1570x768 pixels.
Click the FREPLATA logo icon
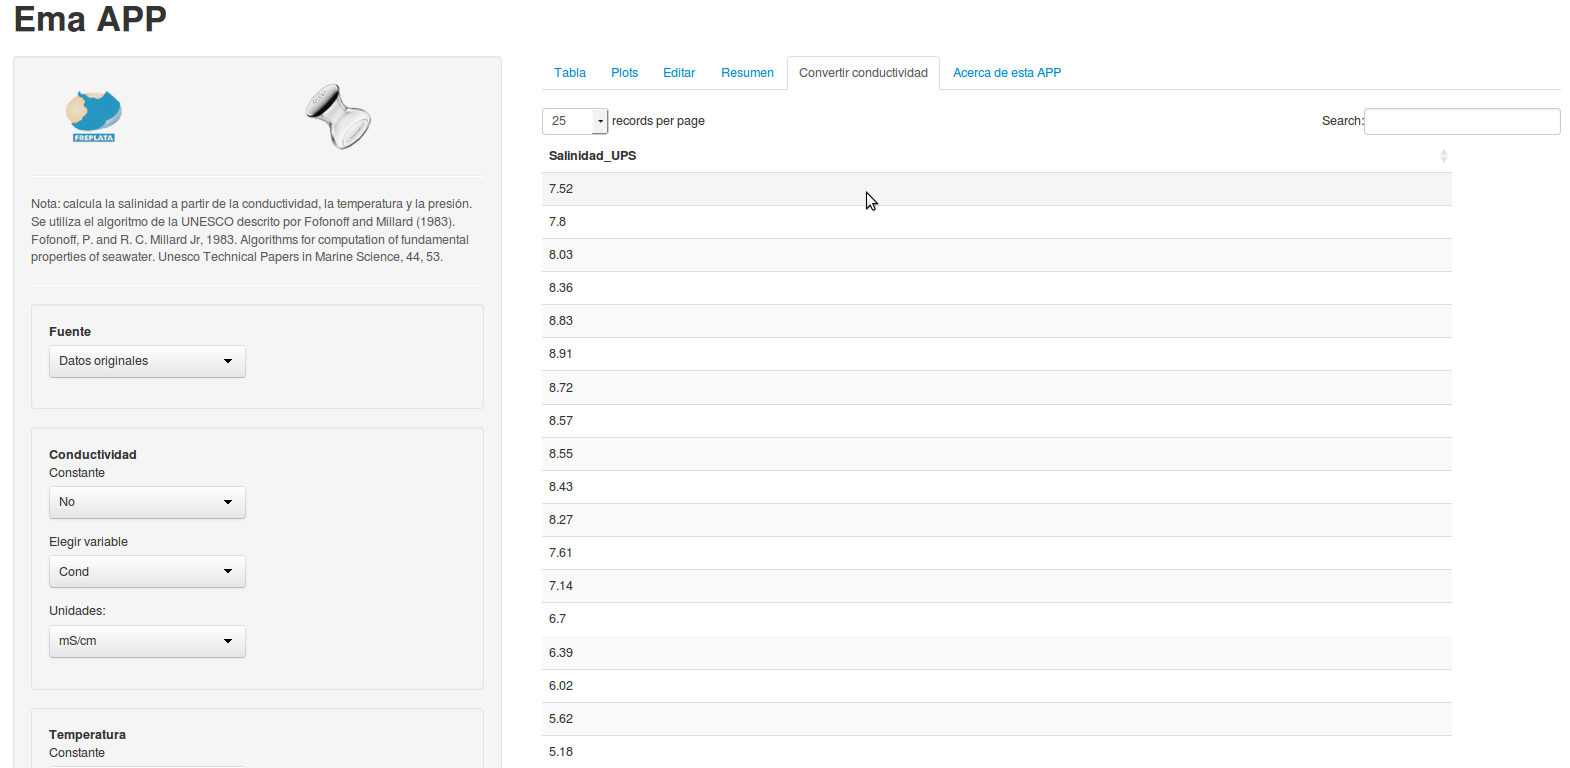94,116
